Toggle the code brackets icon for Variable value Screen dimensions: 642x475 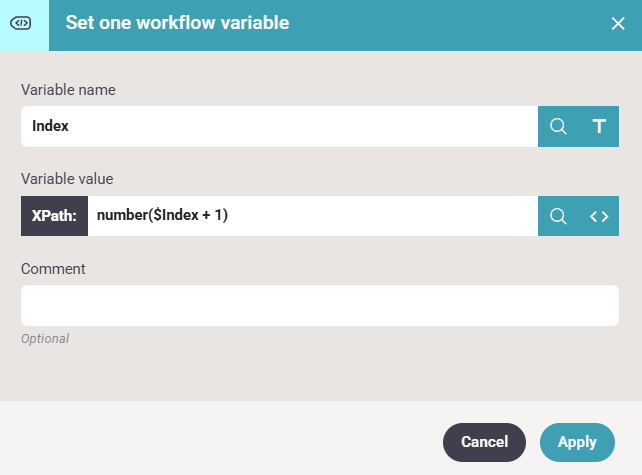[599, 216]
